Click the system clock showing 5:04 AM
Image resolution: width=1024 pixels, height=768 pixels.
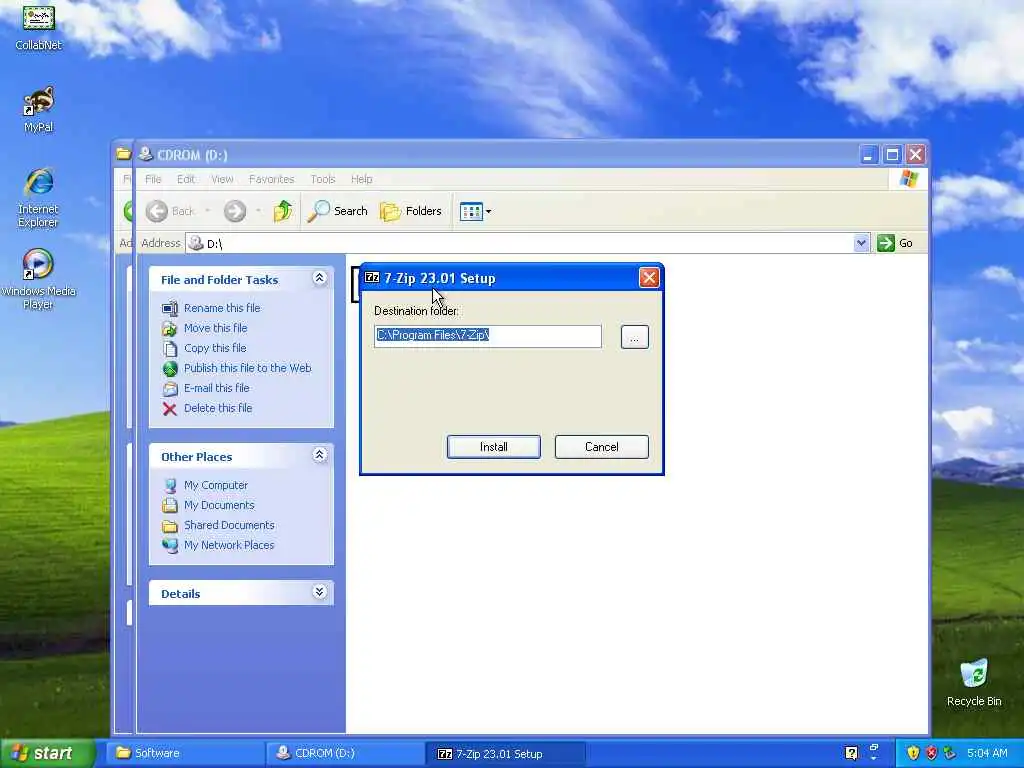tap(987, 754)
